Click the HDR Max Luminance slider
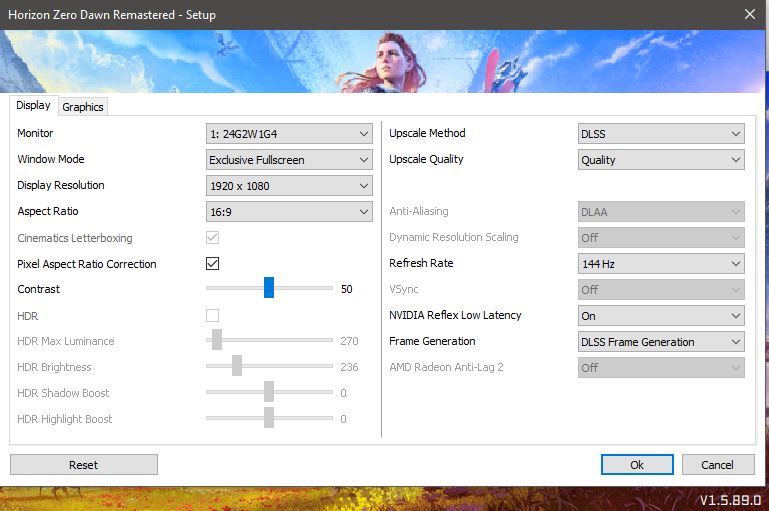 [x=269, y=340]
